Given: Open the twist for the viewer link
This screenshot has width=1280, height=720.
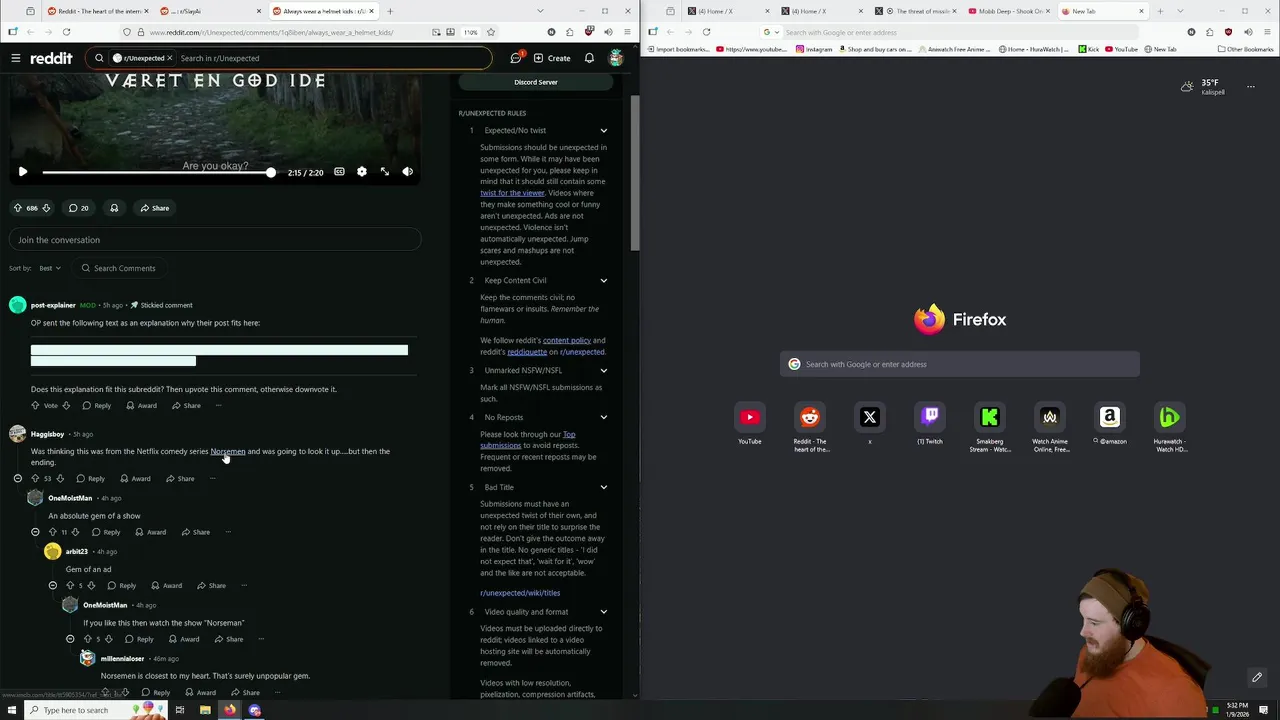Looking at the screenshot, I should (512, 193).
